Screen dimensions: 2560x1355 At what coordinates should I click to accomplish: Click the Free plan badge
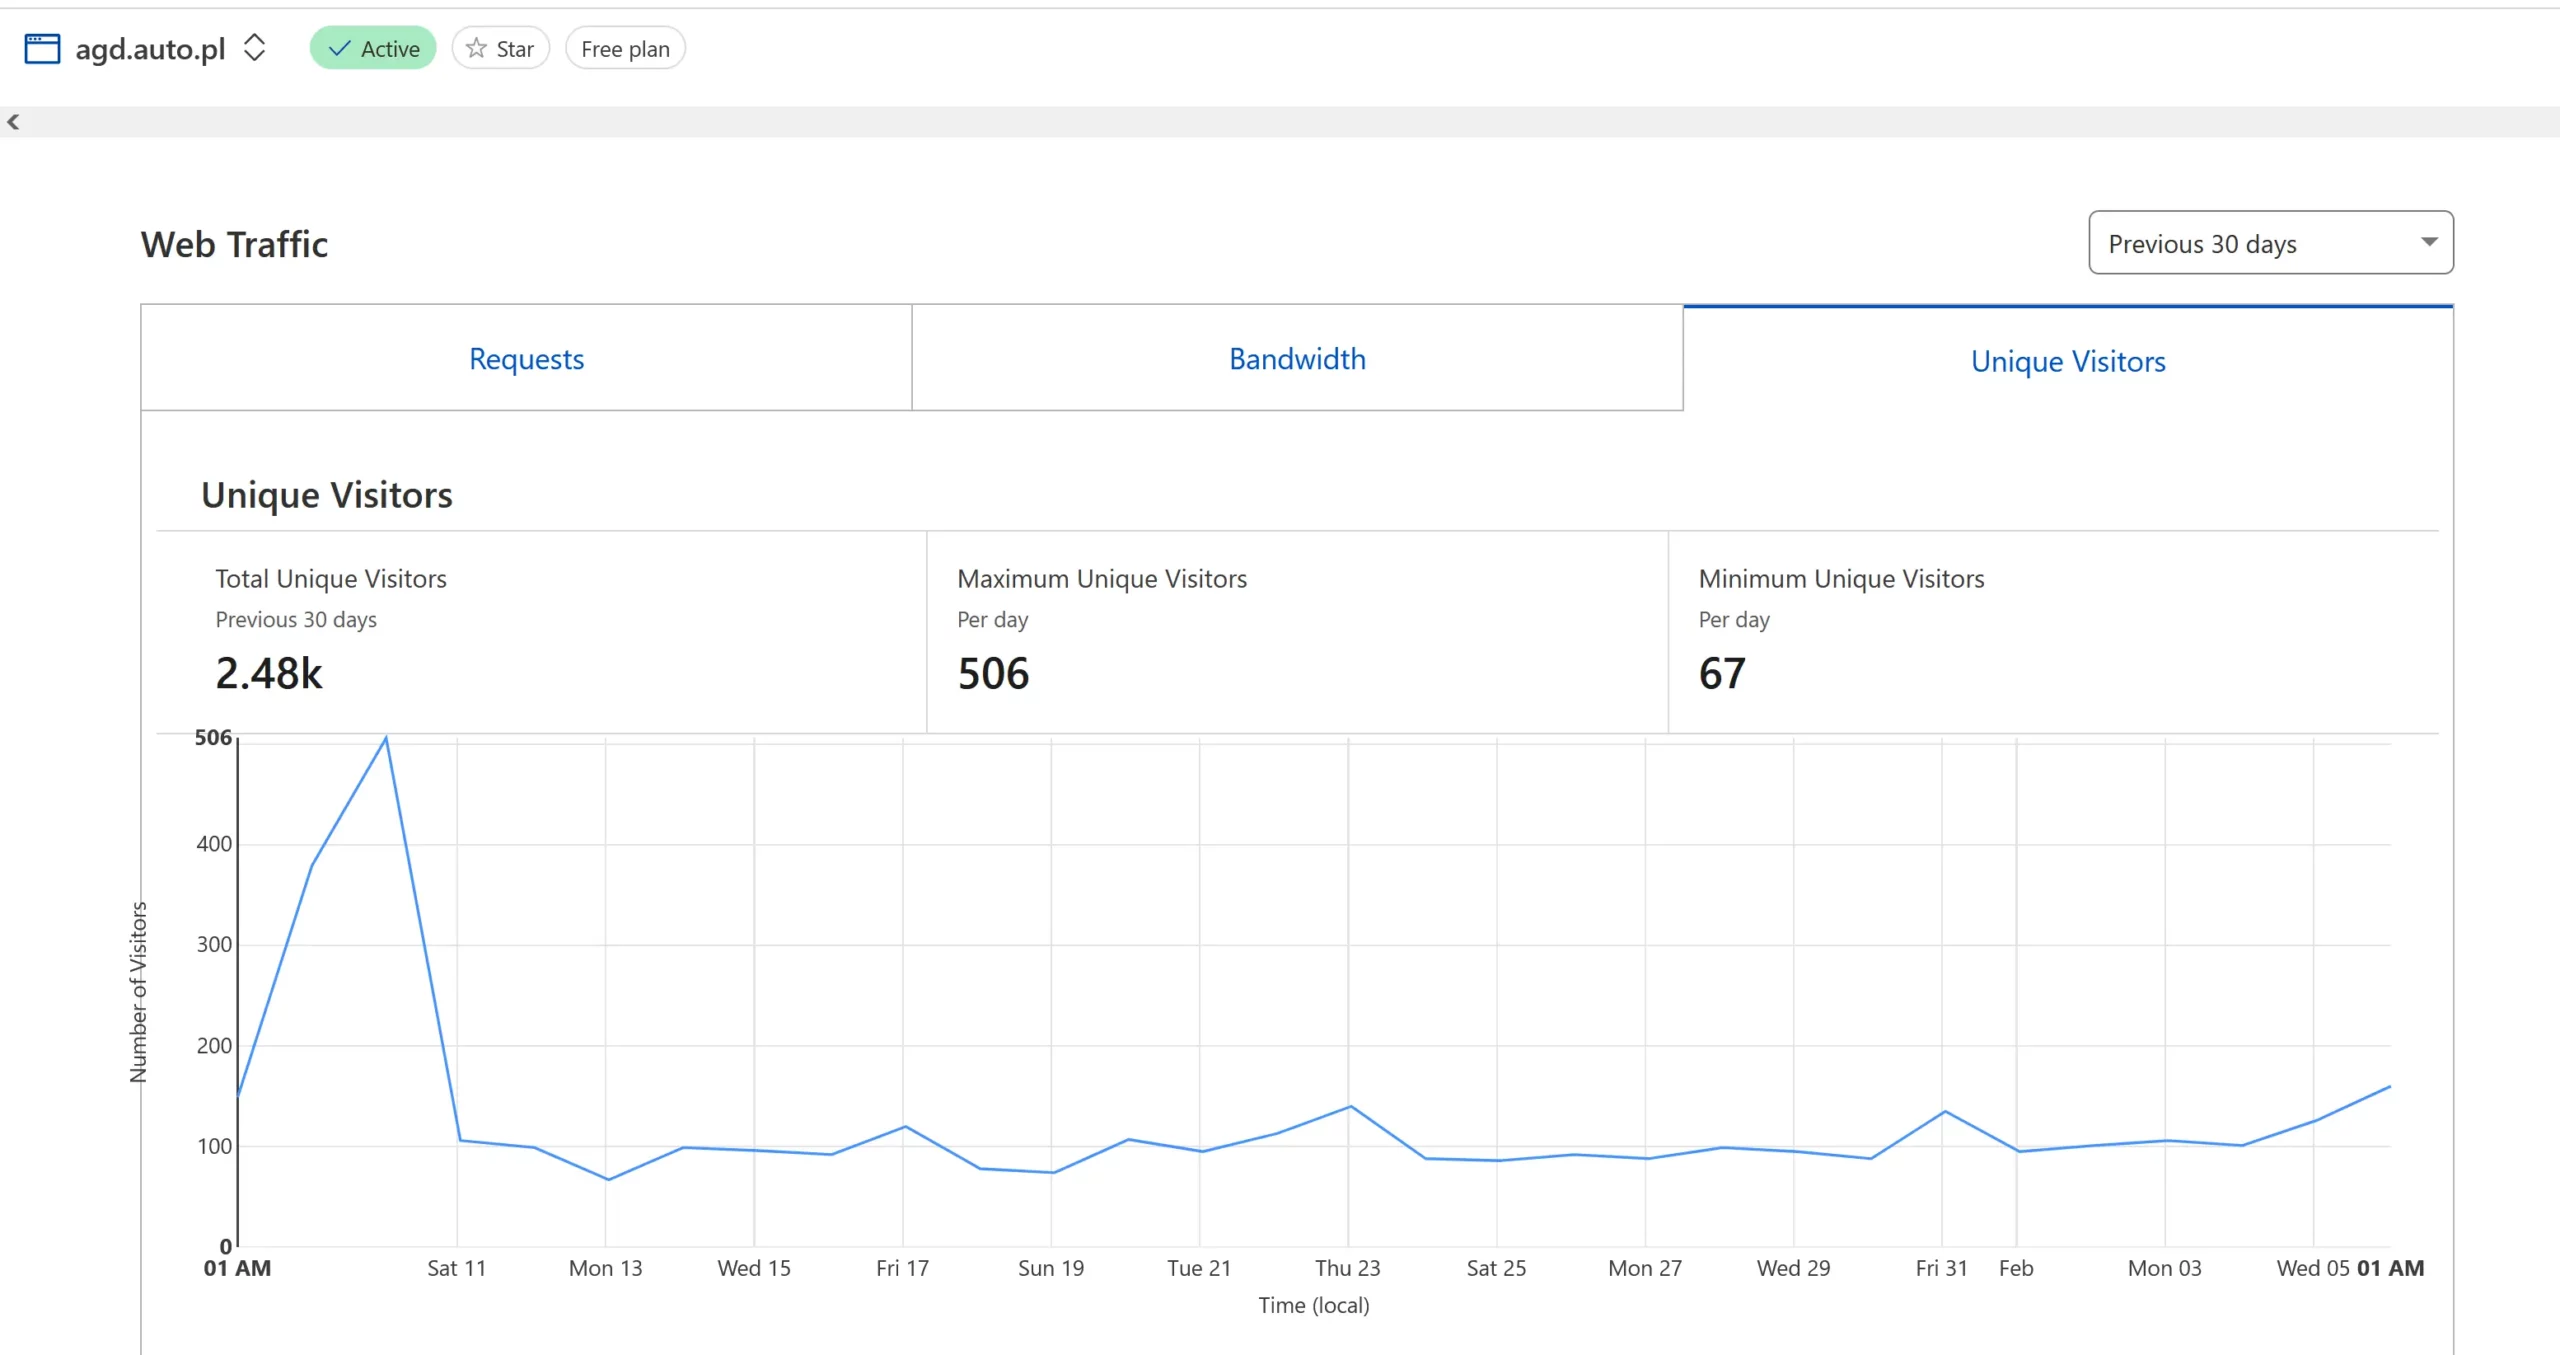625,48
